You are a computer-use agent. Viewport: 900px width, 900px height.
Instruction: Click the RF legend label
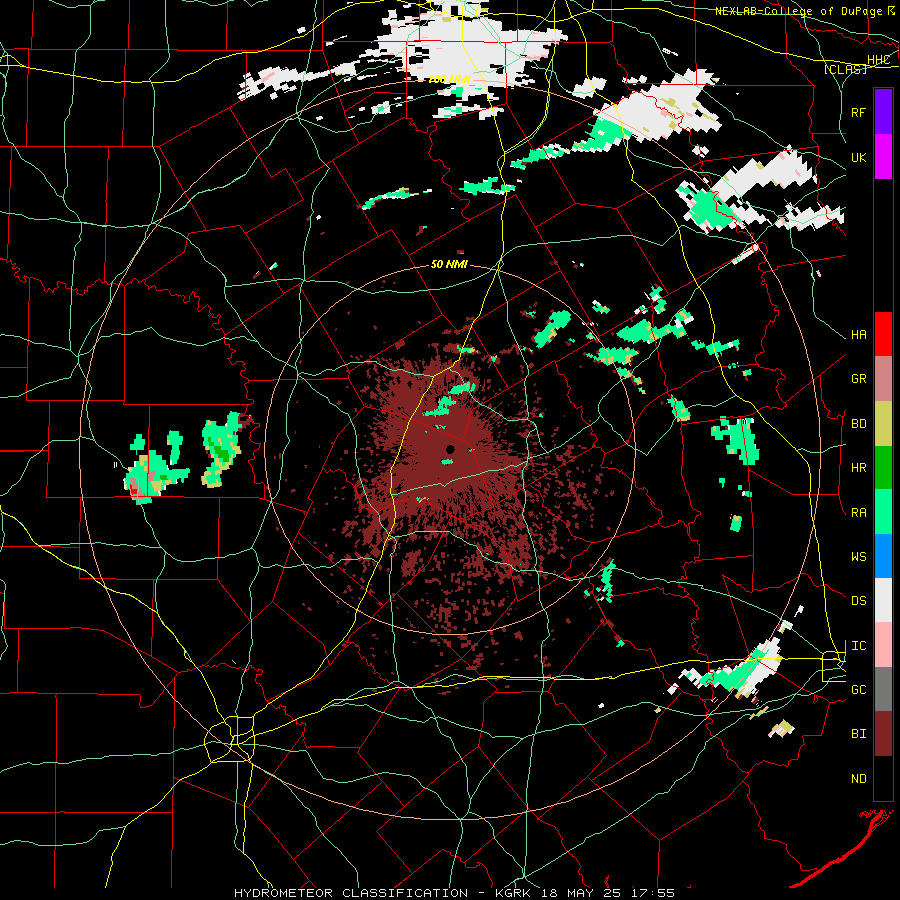coord(858,112)
